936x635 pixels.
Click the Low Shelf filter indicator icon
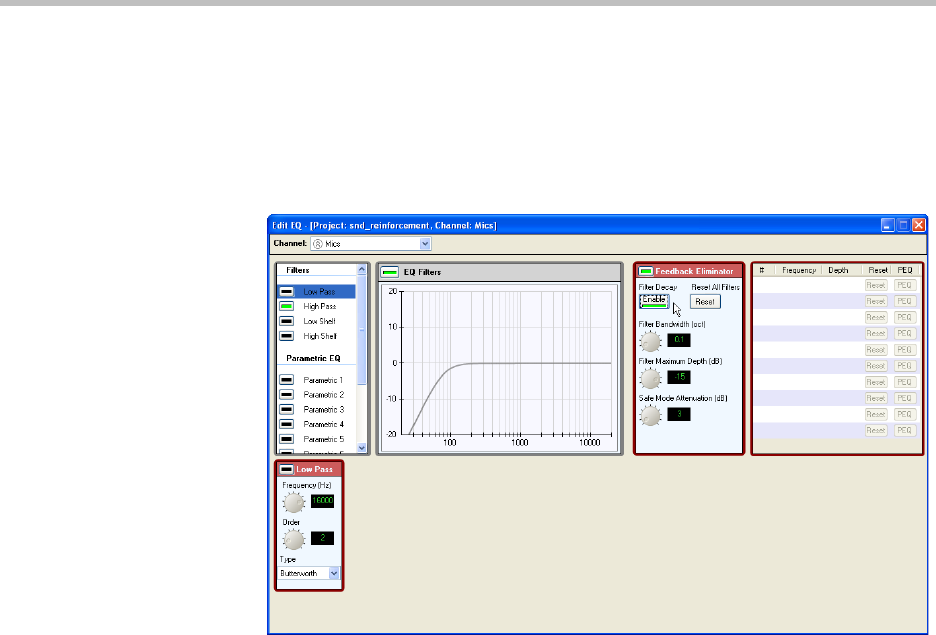point(287,322)
